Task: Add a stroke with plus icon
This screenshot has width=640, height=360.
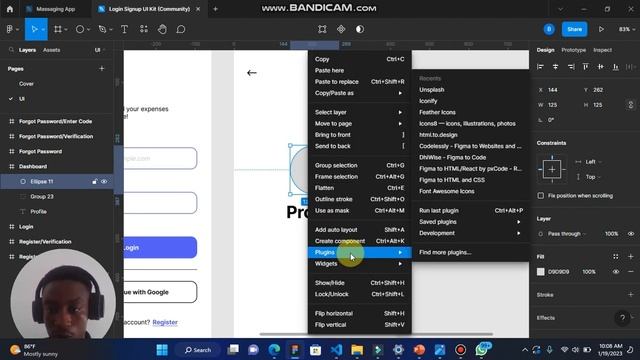Action: click(631, 295)
